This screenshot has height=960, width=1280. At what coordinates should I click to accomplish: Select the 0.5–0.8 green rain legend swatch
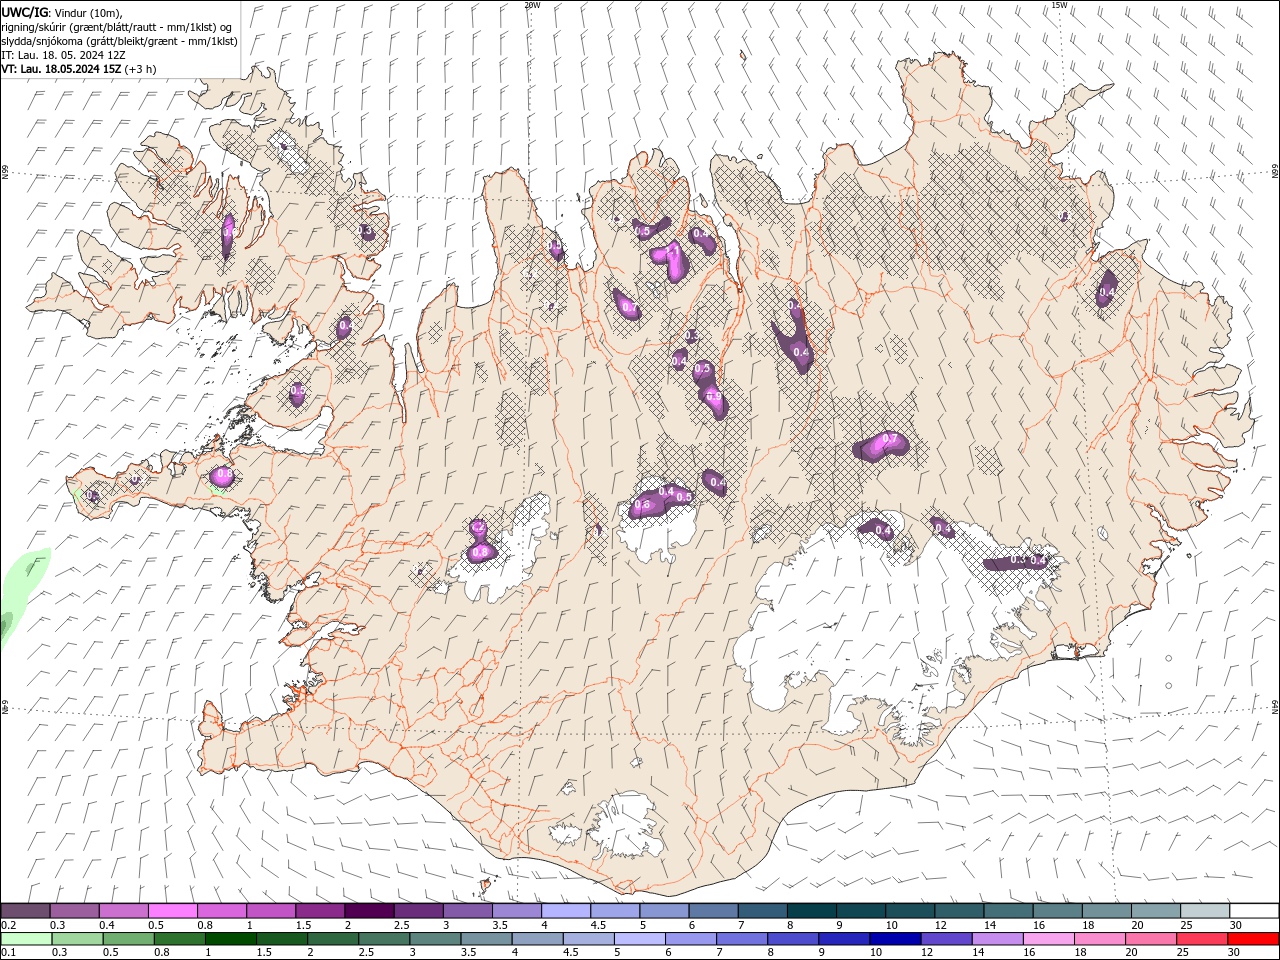coord(128,939)
